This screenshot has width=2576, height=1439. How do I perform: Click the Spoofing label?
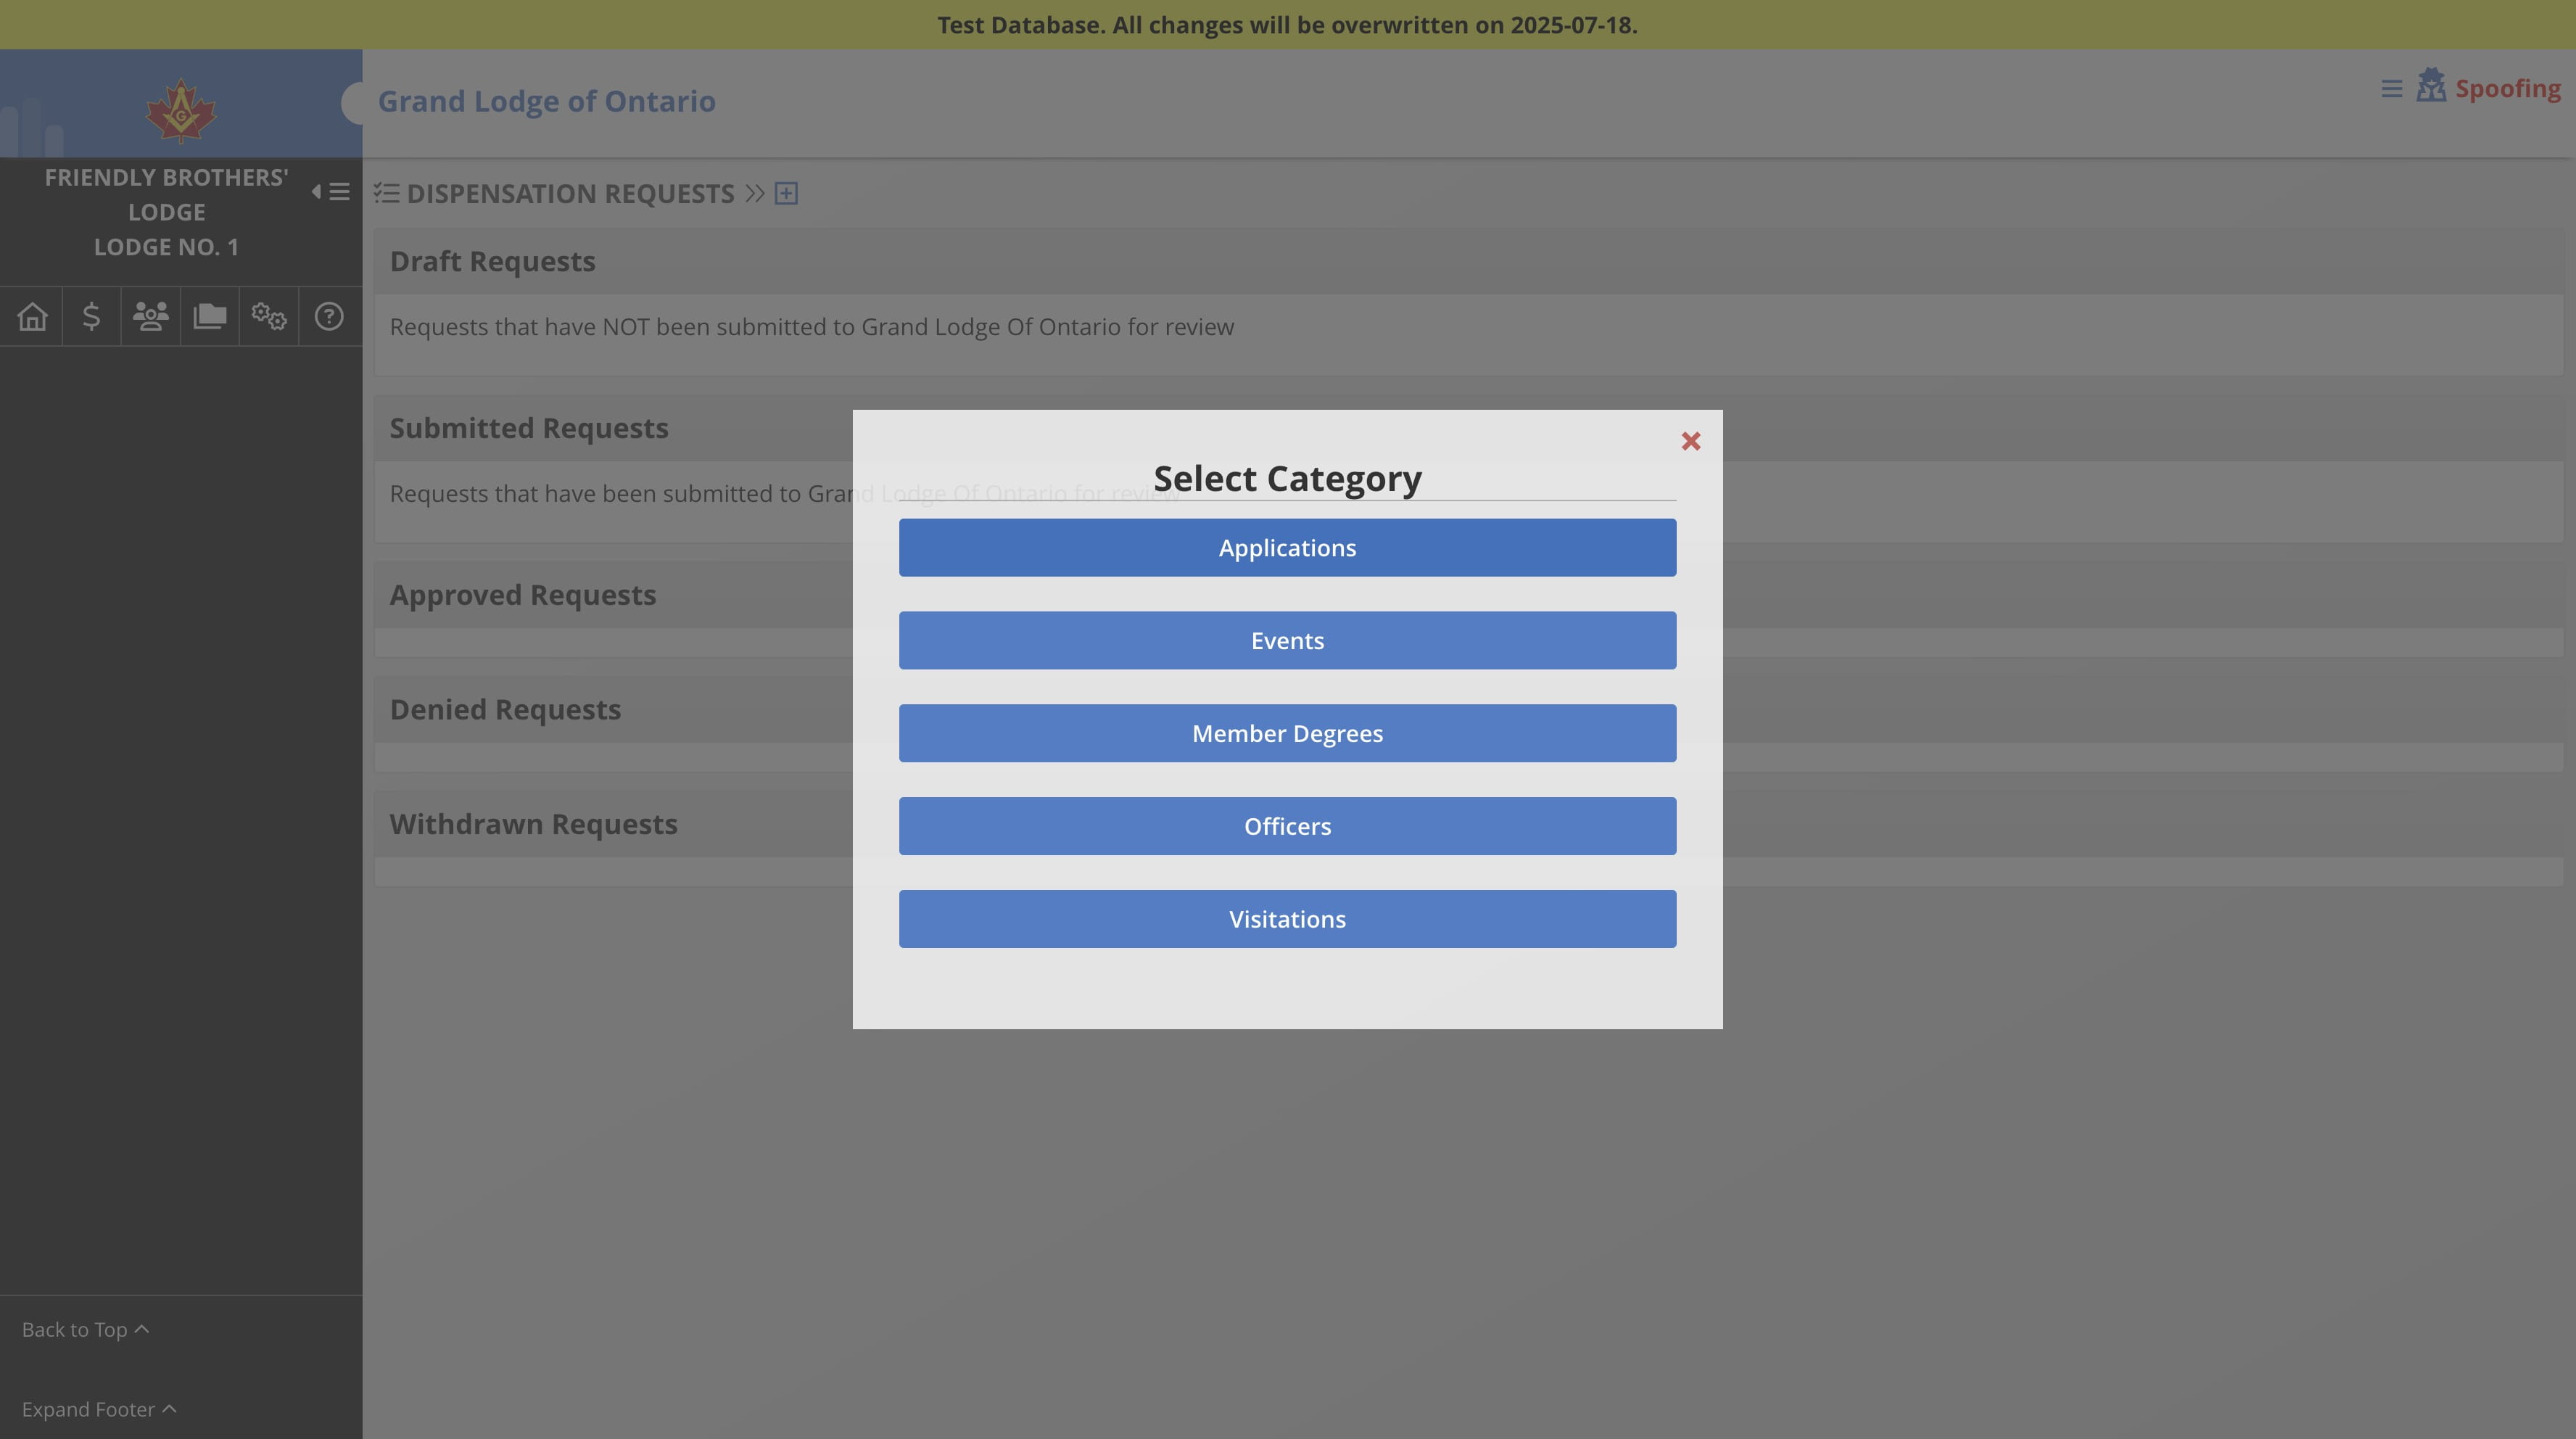(x=2507, y=88)
